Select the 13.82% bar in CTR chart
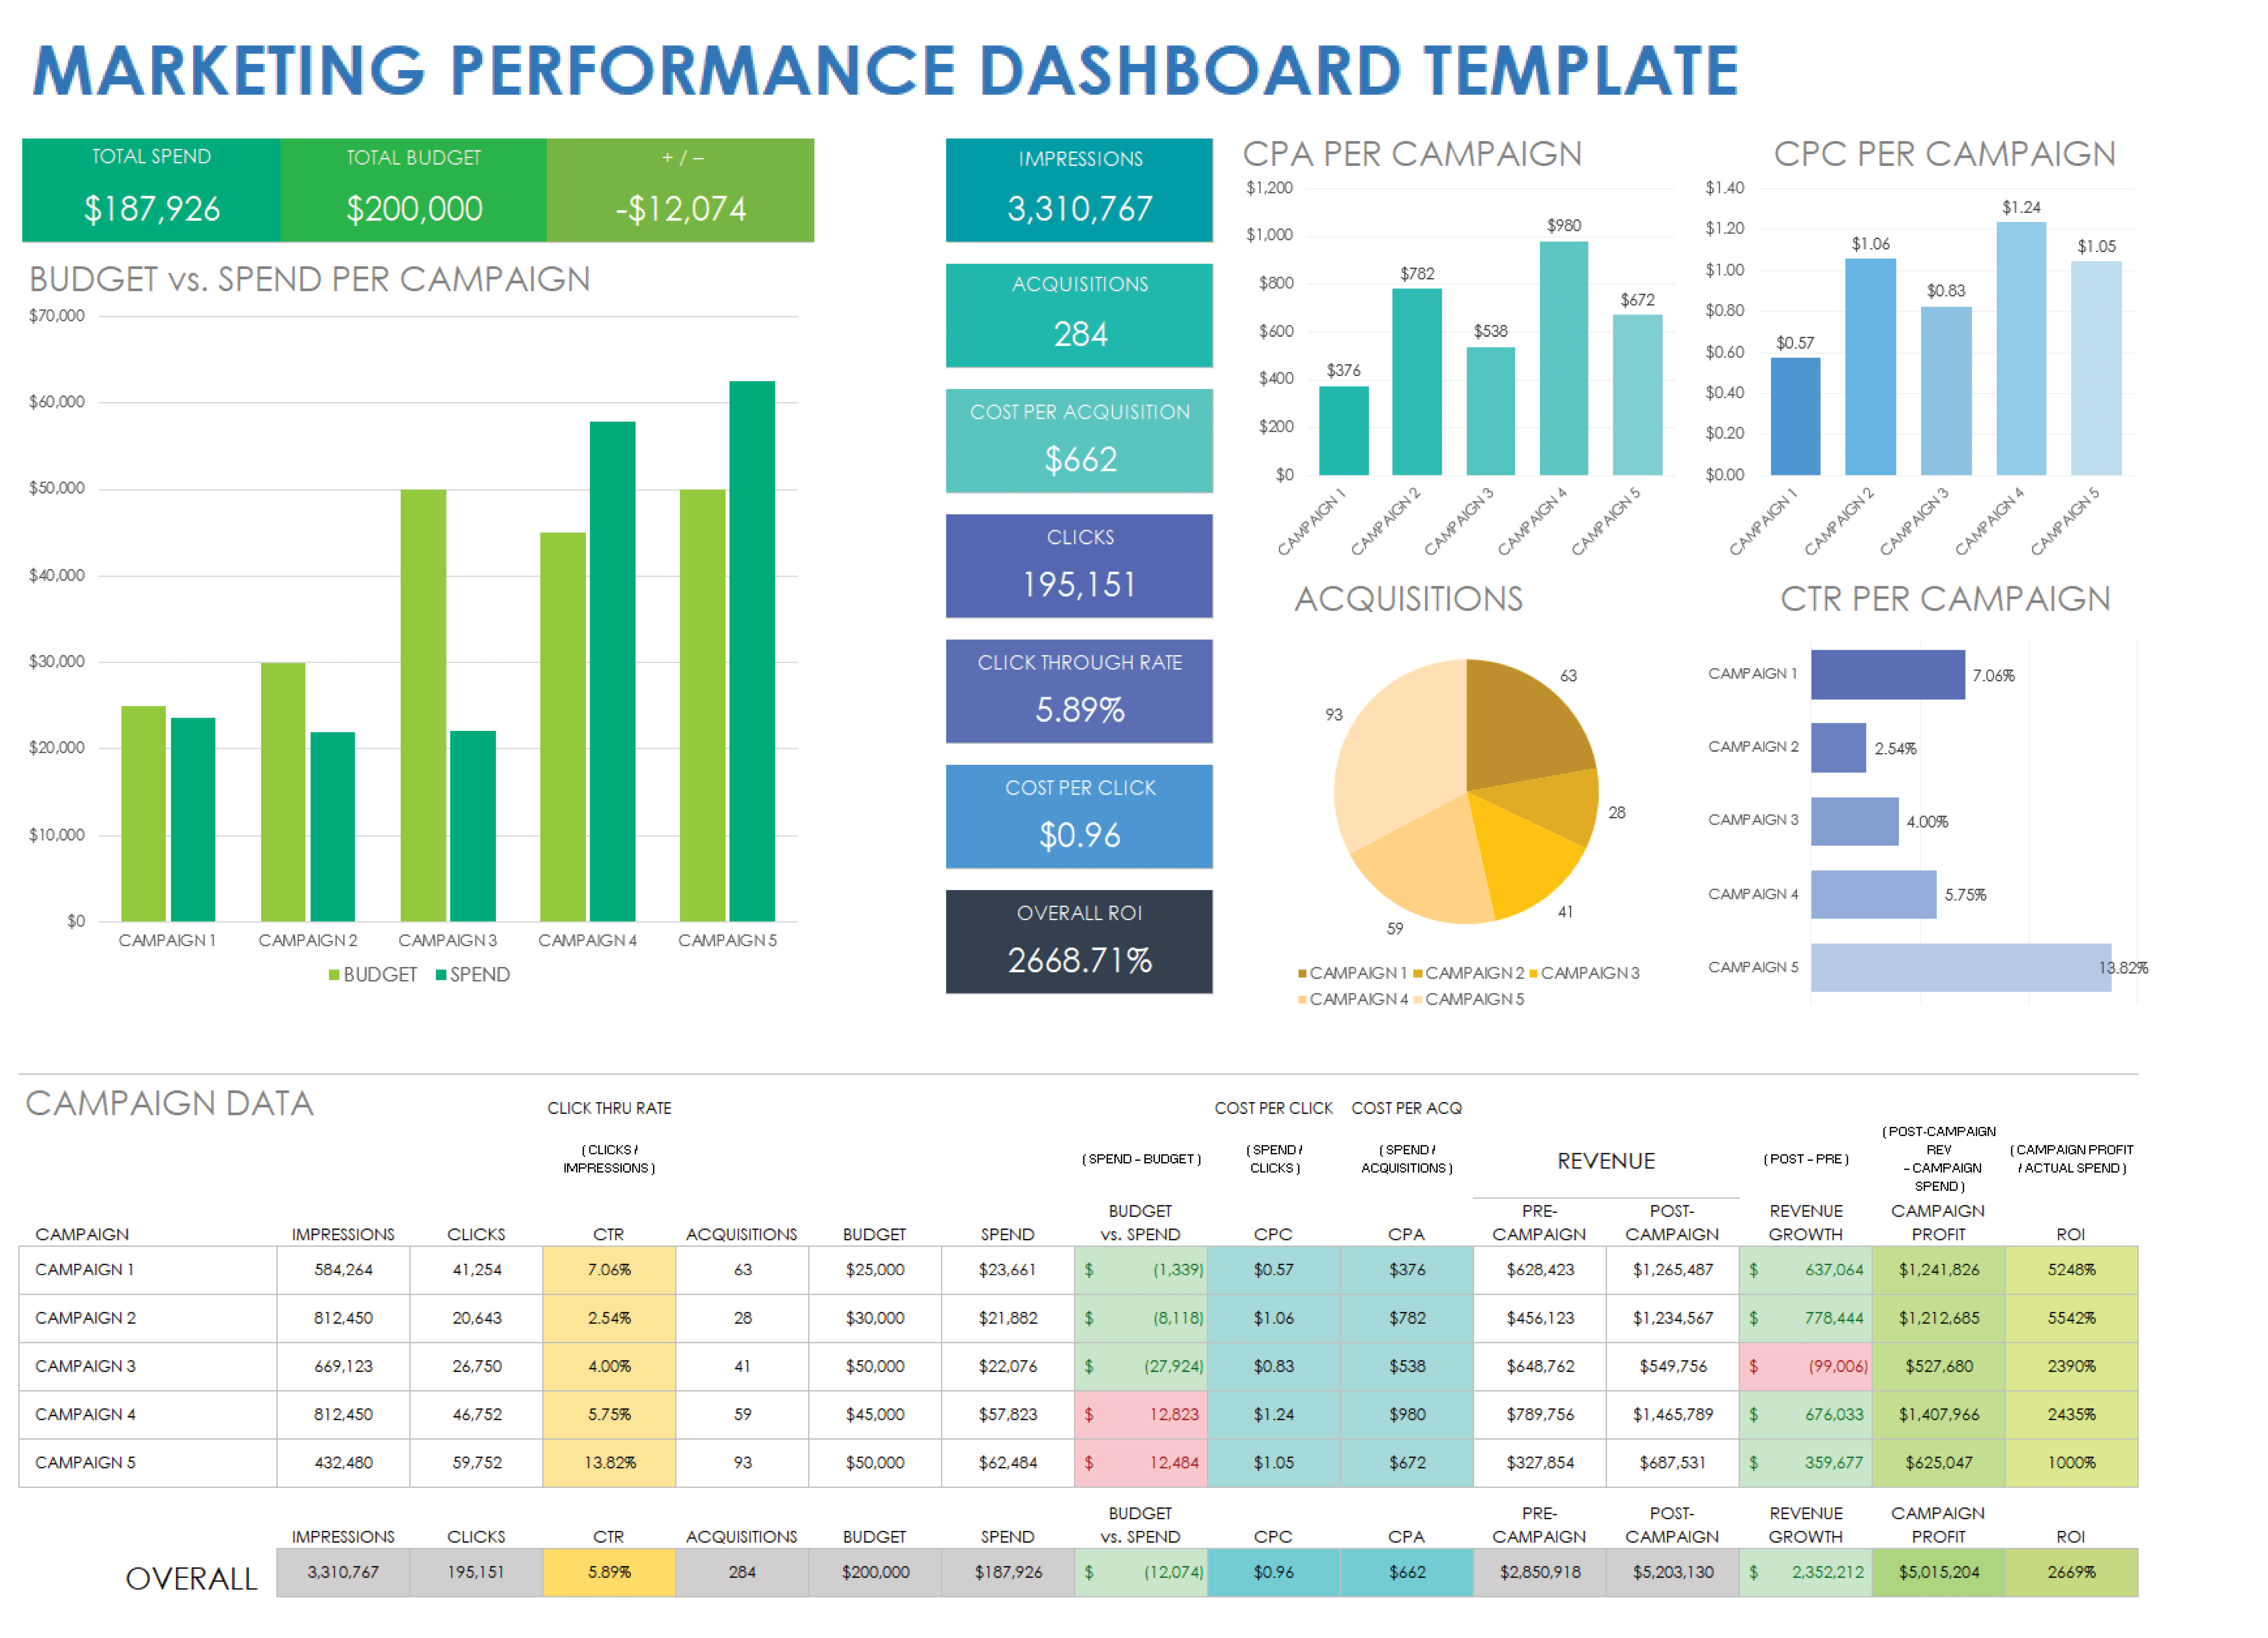This screenshot has height=1638, width=2268. [x=1961, y=968]
